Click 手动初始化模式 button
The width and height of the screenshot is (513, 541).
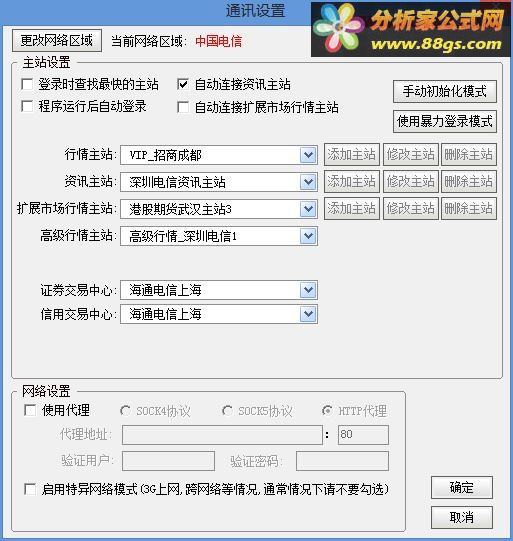pyautogui.click(x=445, y=91)
